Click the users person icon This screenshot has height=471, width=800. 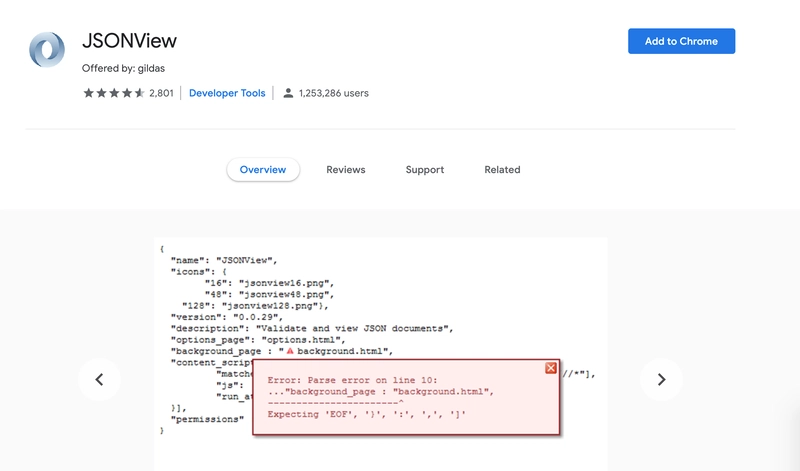(288, 93)
